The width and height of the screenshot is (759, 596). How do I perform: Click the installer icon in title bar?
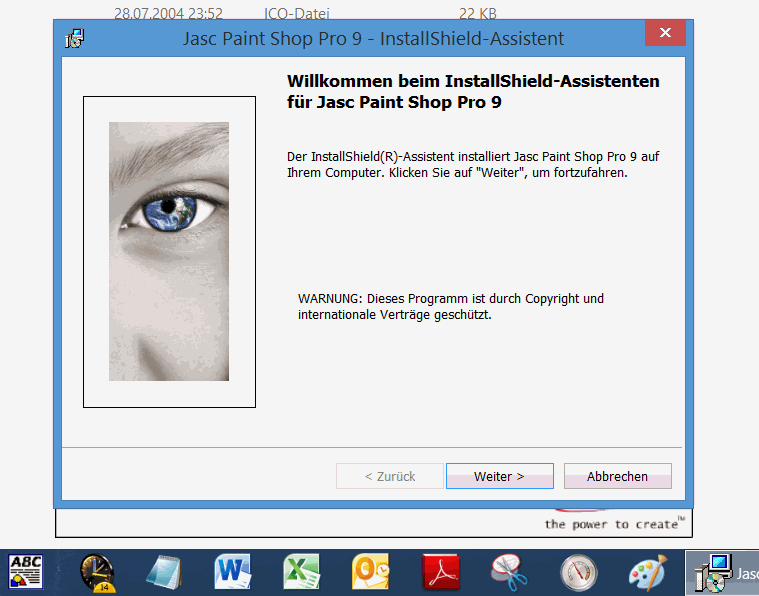pyautogui.click(x=75, y=39)
